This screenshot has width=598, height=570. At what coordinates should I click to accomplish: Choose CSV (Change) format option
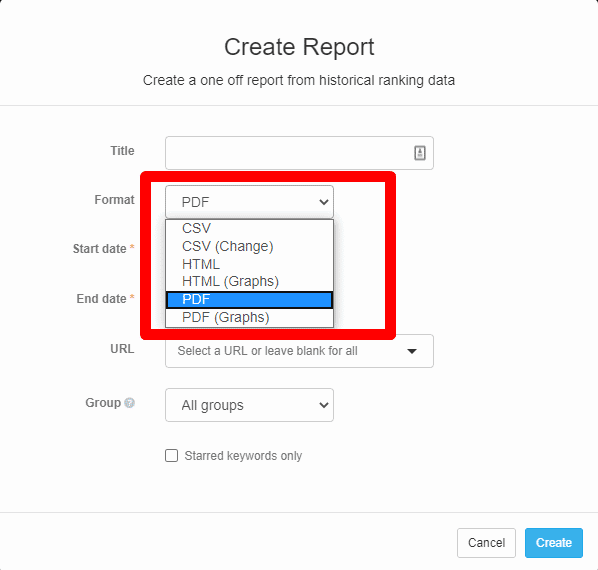249,246
